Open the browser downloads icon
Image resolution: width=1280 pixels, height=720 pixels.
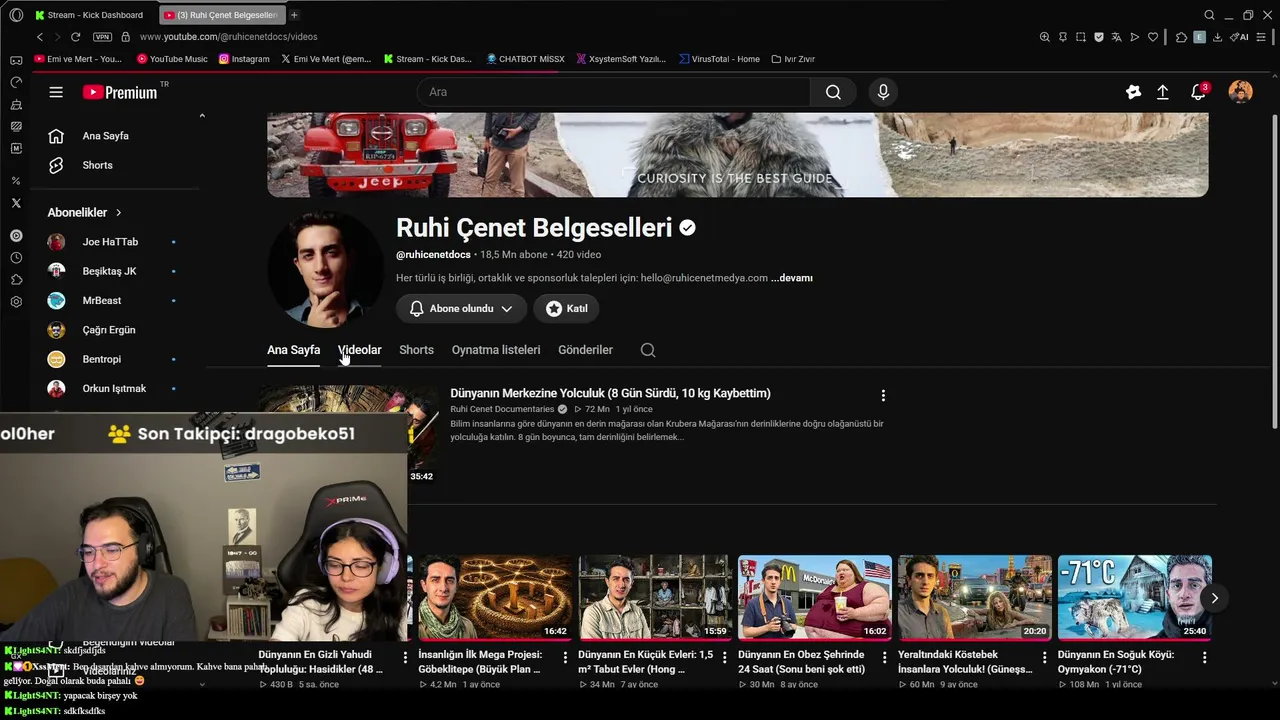pyautogui.click(x=1217, y=37)
